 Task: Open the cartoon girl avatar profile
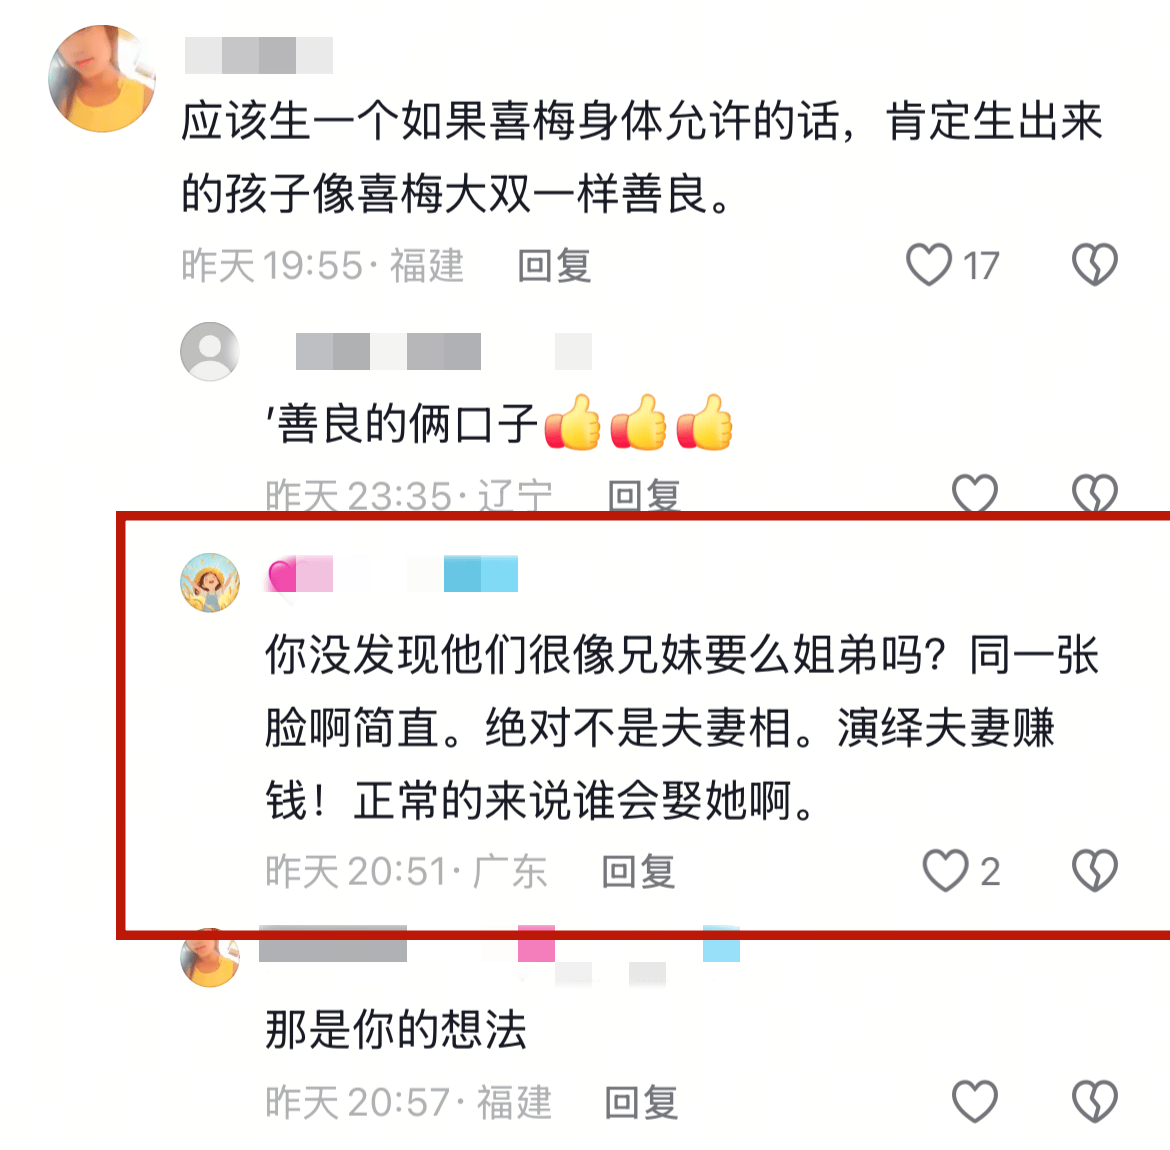(210, 583)
